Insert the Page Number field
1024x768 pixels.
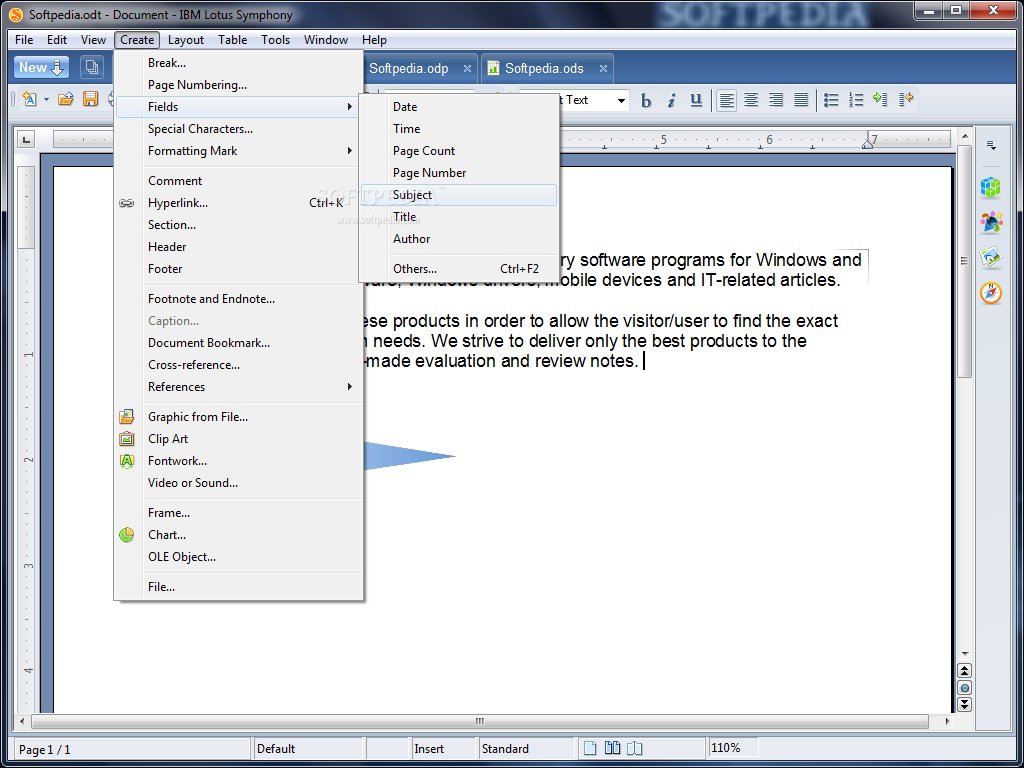(x=459, y=173)
